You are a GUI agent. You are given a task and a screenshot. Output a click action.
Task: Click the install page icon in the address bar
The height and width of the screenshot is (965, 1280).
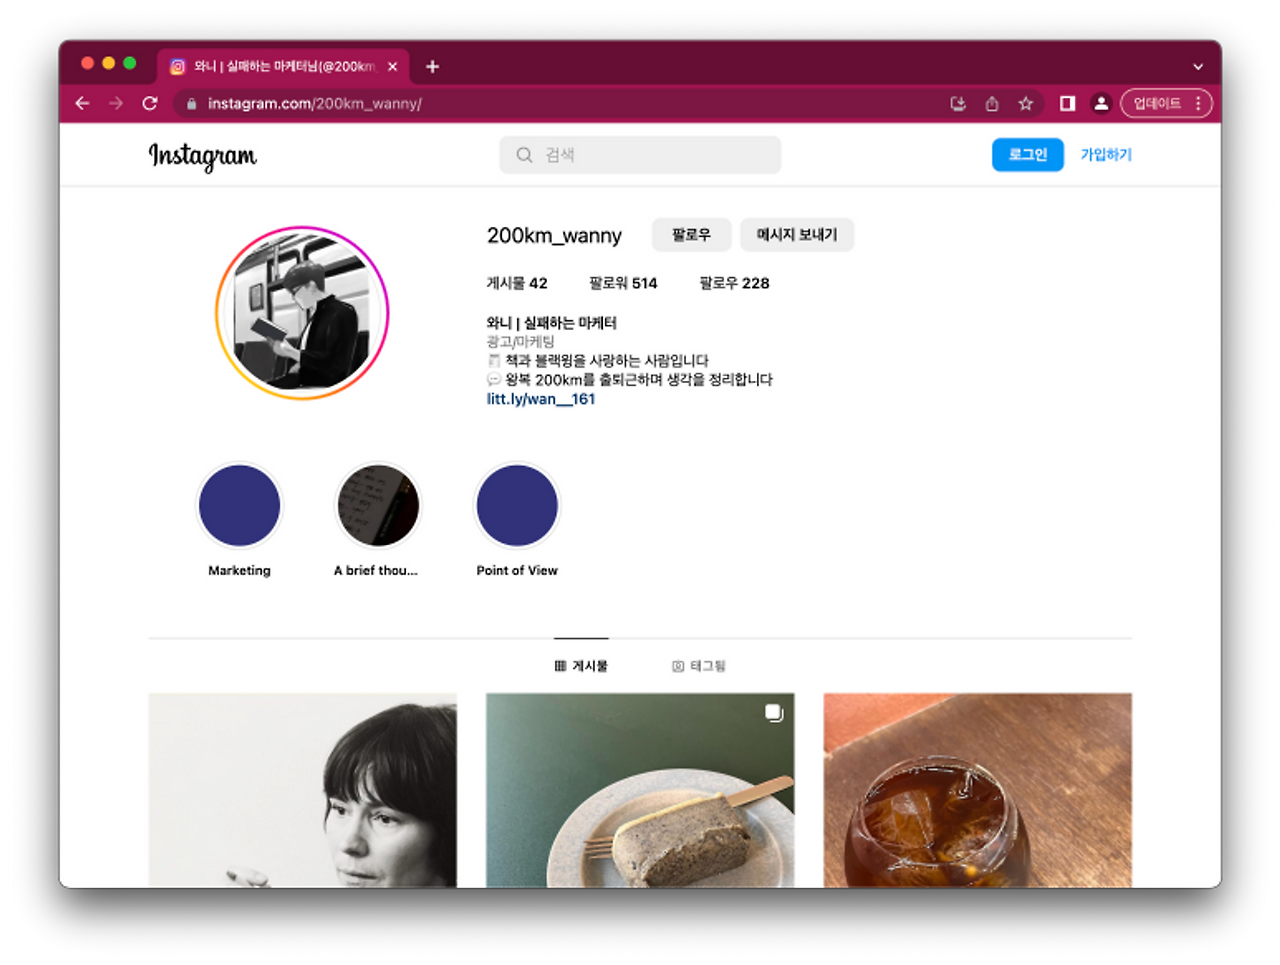[x=957, y=103]
